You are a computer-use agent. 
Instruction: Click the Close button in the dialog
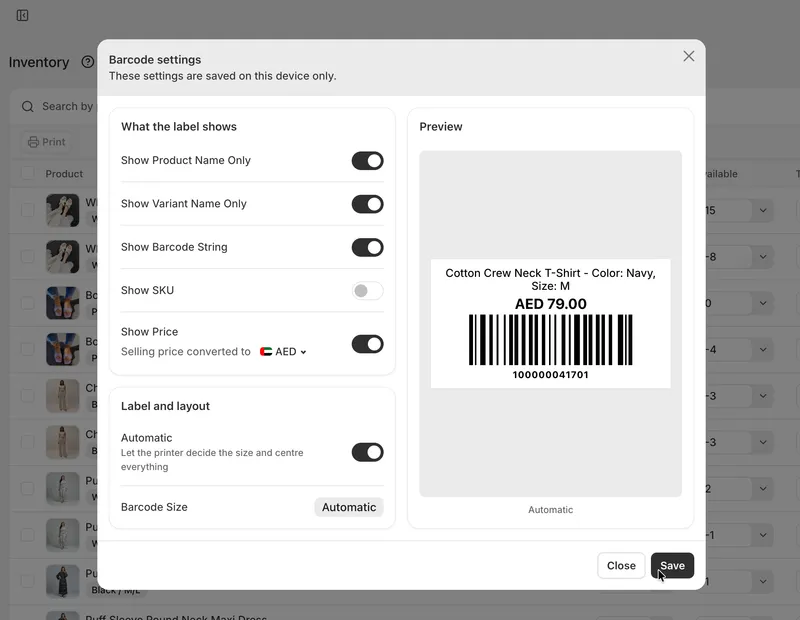click(x=621, y=565)
